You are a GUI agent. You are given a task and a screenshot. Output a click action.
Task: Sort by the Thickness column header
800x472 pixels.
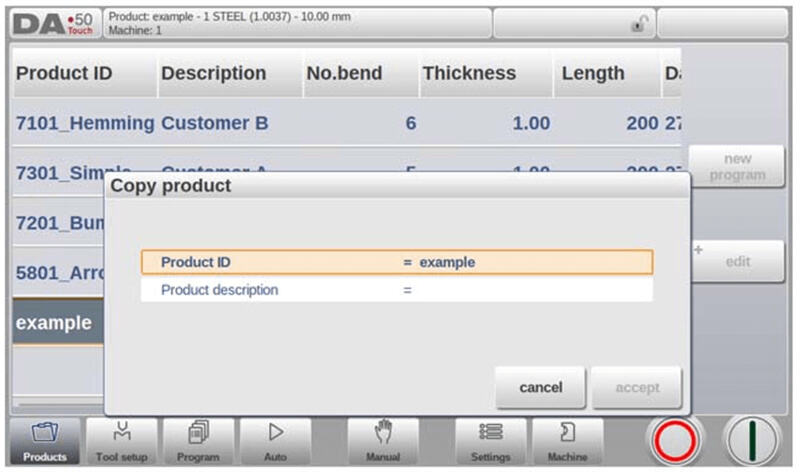click(x=469, y=73)
